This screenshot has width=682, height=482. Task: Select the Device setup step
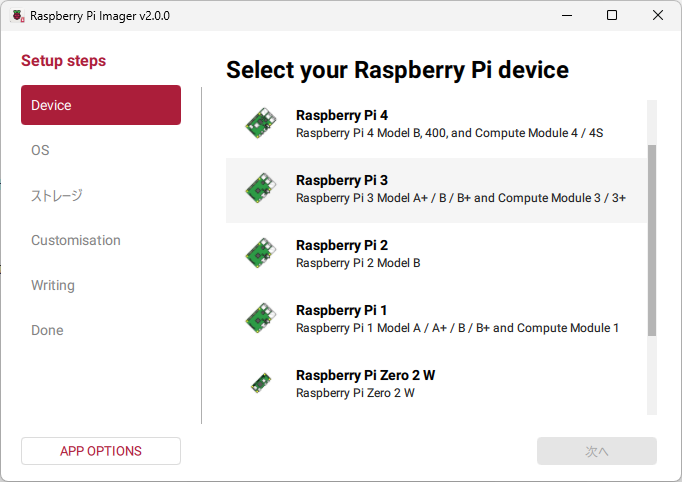[x=100, y=105]
